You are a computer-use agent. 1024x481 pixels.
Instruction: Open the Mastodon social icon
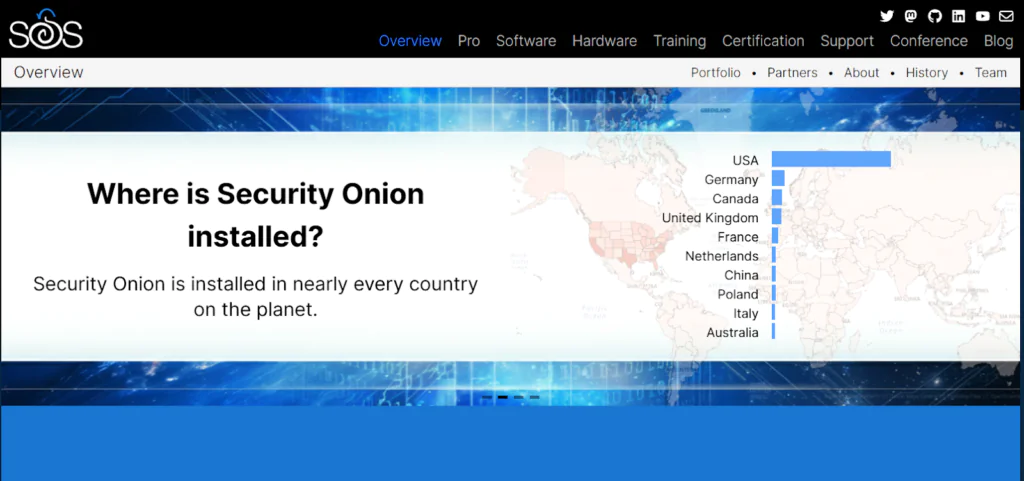(x=910, y=16)
